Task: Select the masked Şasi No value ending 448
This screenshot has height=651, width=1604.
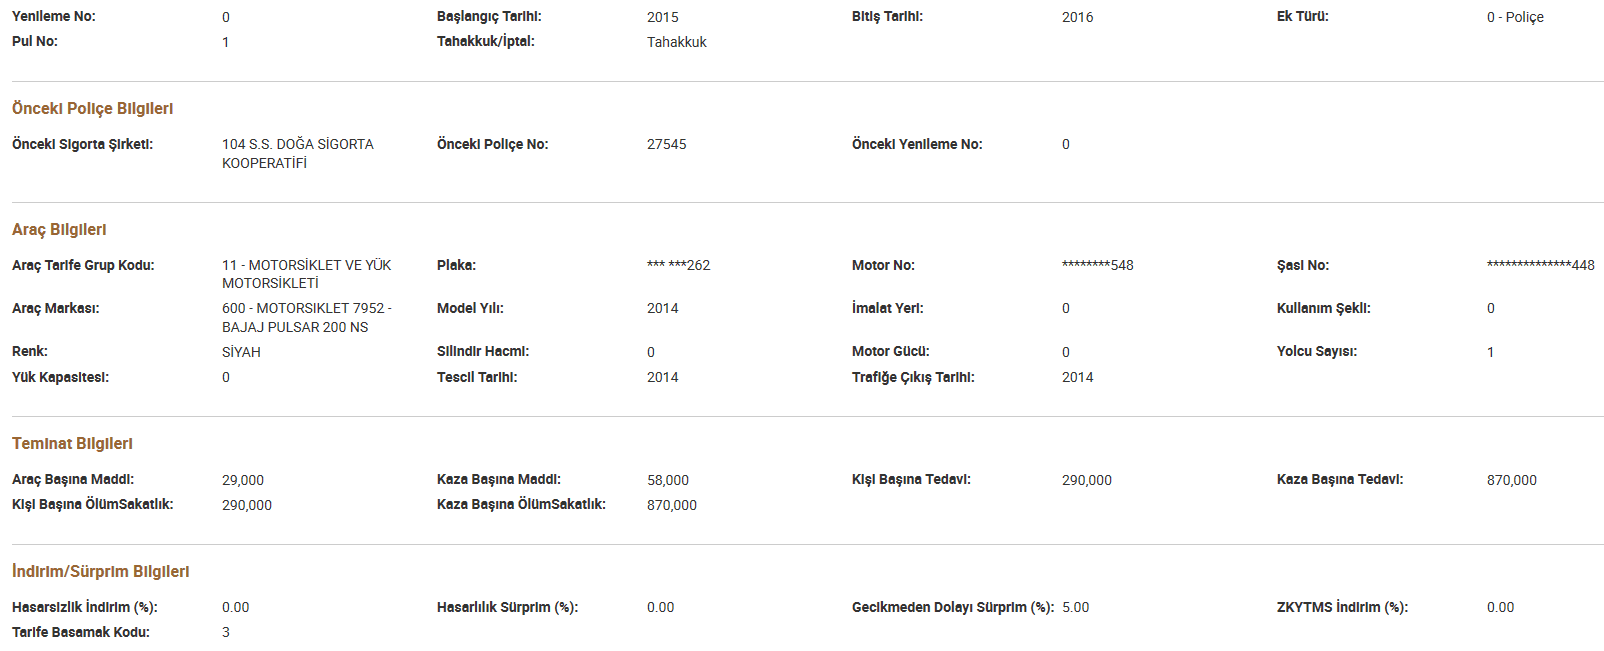Action: coord(1540,265)
